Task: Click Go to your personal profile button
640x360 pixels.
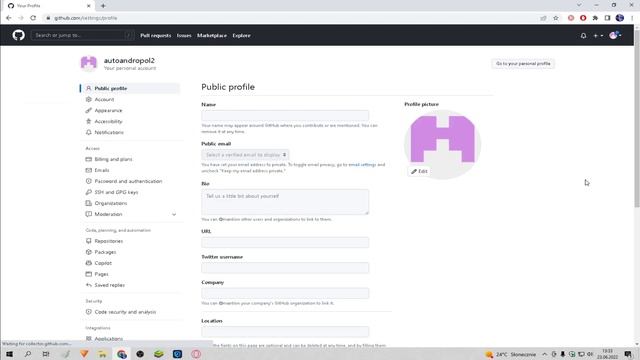Action: tap(523, 64)
